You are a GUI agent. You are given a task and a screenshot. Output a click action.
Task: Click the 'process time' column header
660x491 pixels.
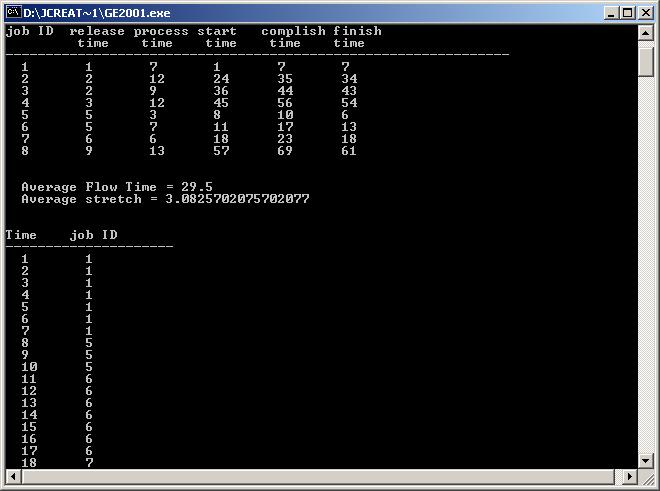pos(161,37)
